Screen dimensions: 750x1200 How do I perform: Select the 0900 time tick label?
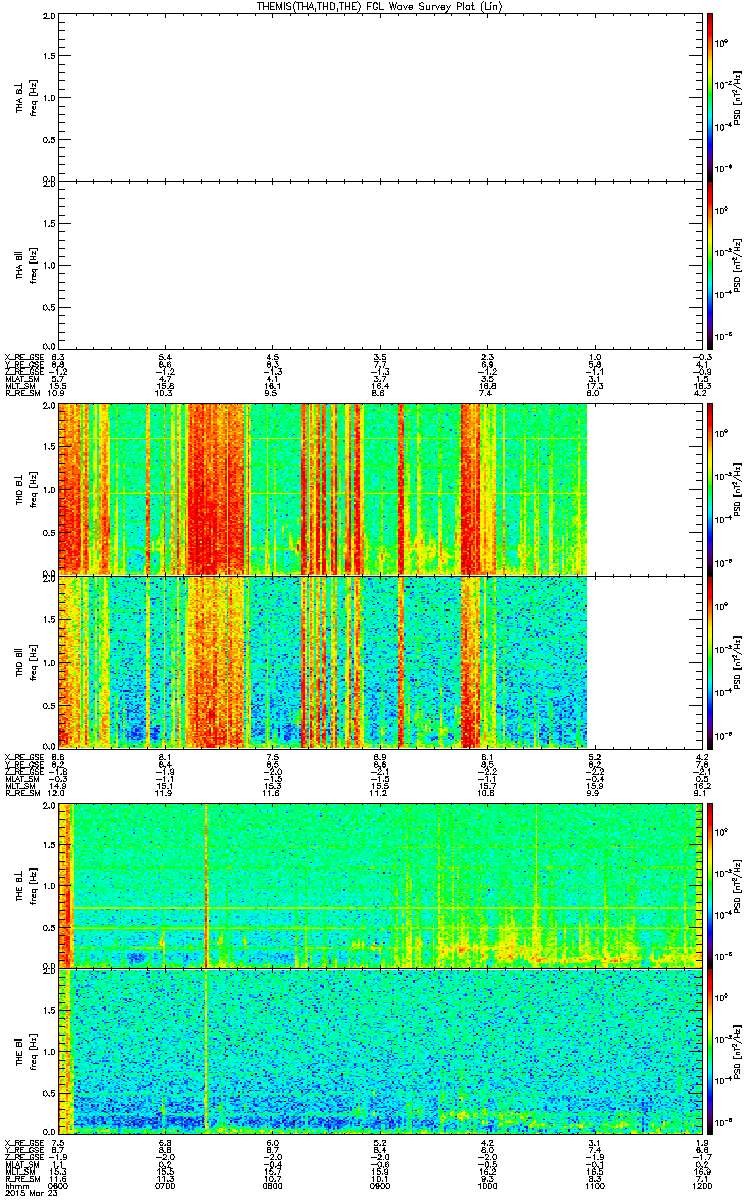click(380, 1188)
